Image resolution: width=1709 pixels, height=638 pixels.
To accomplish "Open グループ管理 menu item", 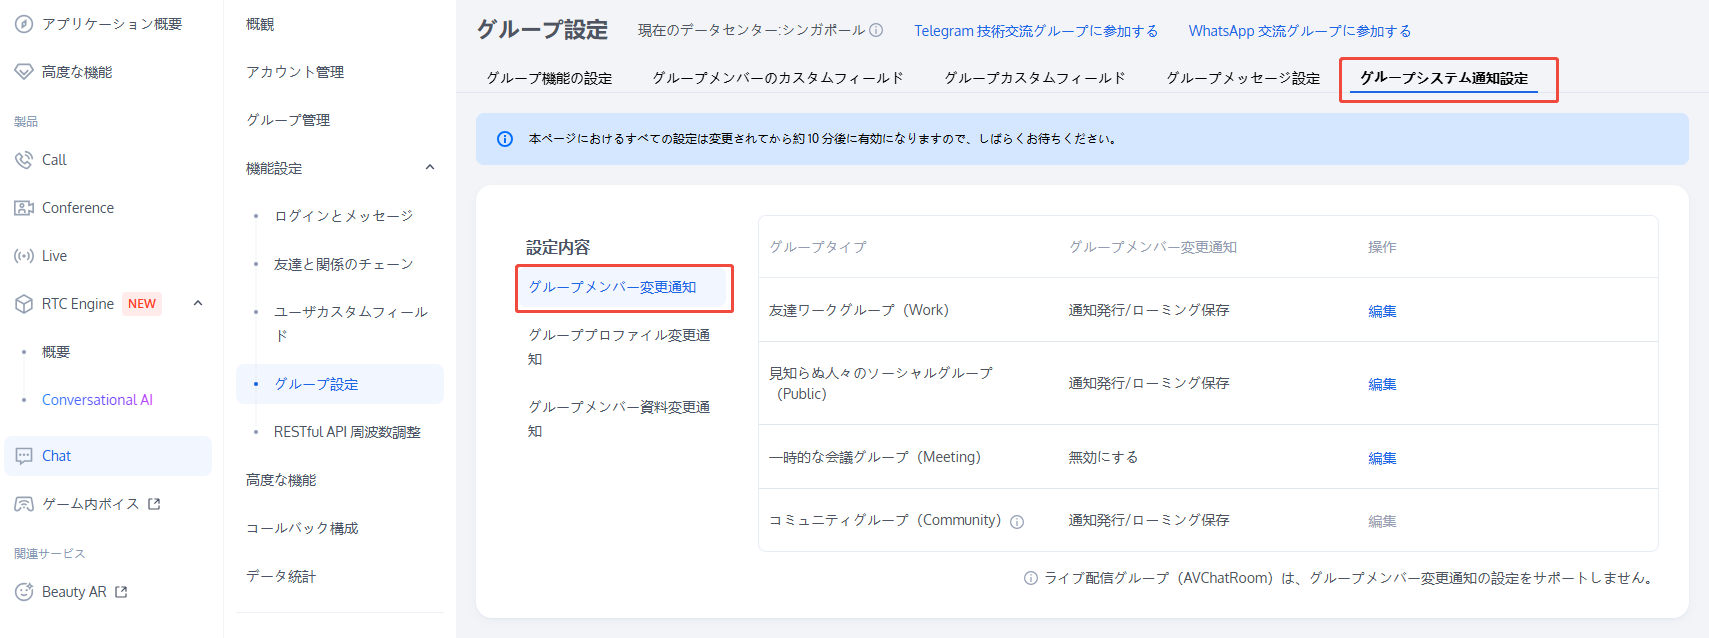I will [288, 120].
